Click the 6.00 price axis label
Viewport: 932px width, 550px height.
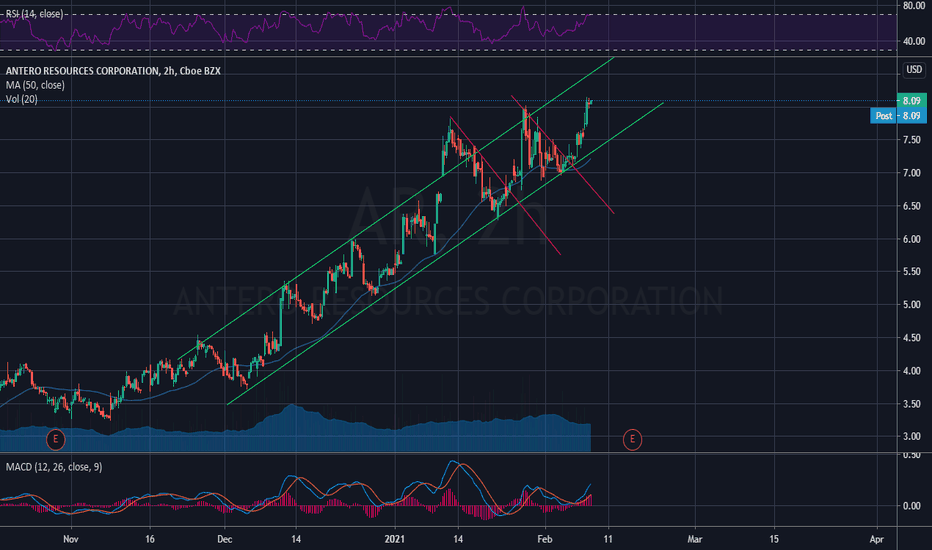click(x=911, y=239)
